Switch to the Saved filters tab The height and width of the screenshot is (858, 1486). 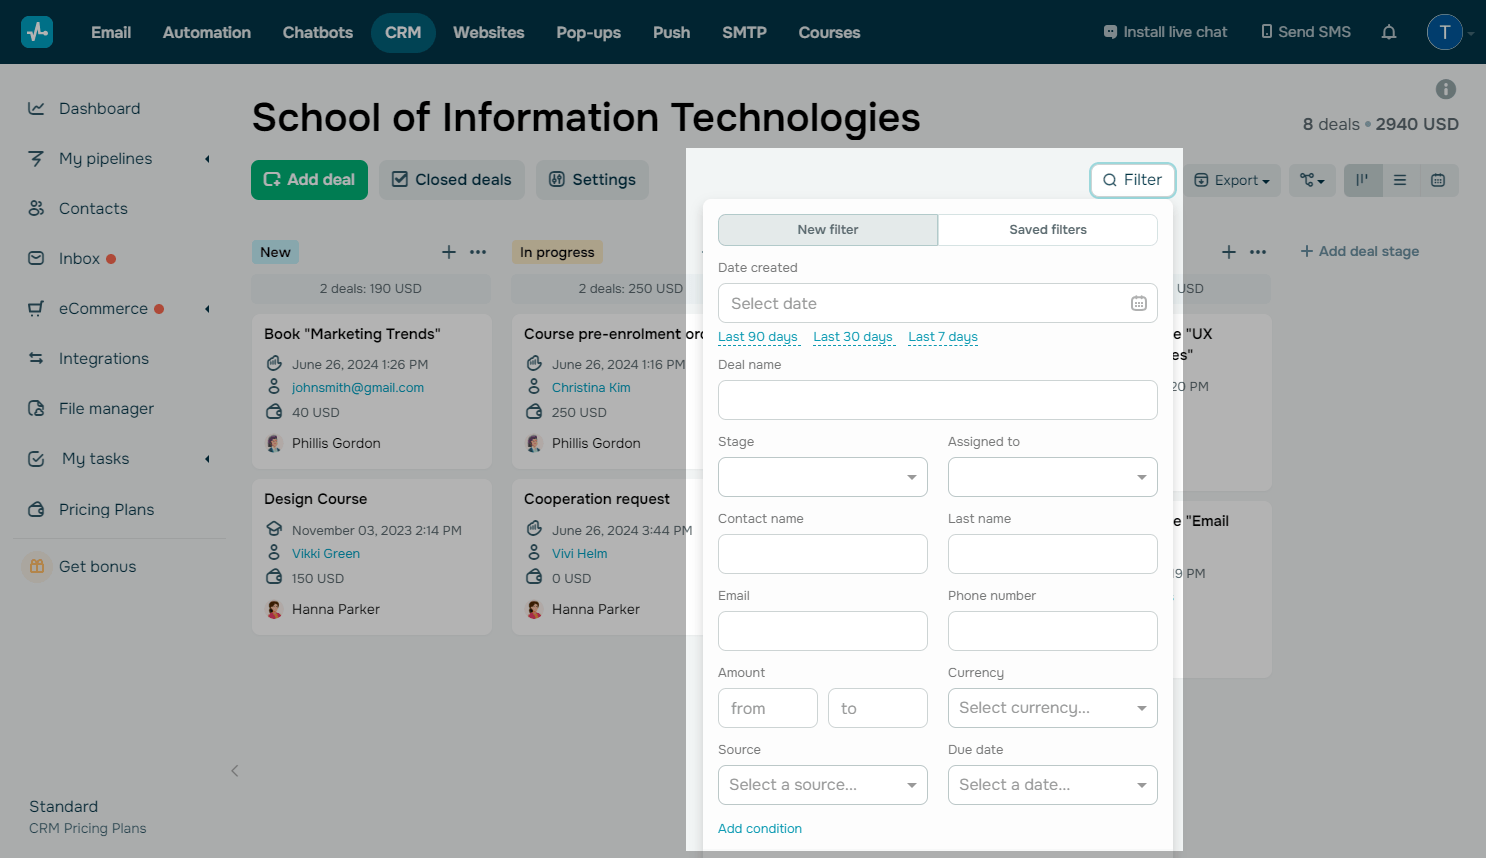pyautogui.click(x=1047, y=230)
